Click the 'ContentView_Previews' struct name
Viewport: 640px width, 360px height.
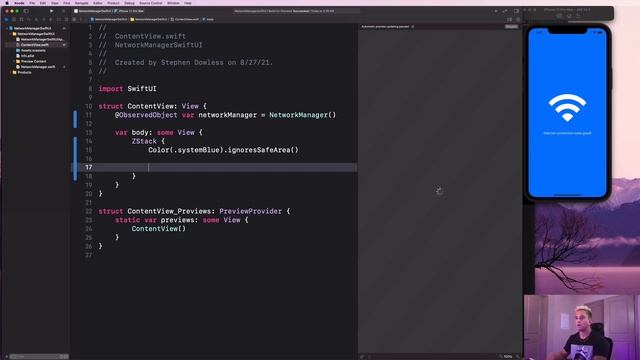tap(171, 211)
